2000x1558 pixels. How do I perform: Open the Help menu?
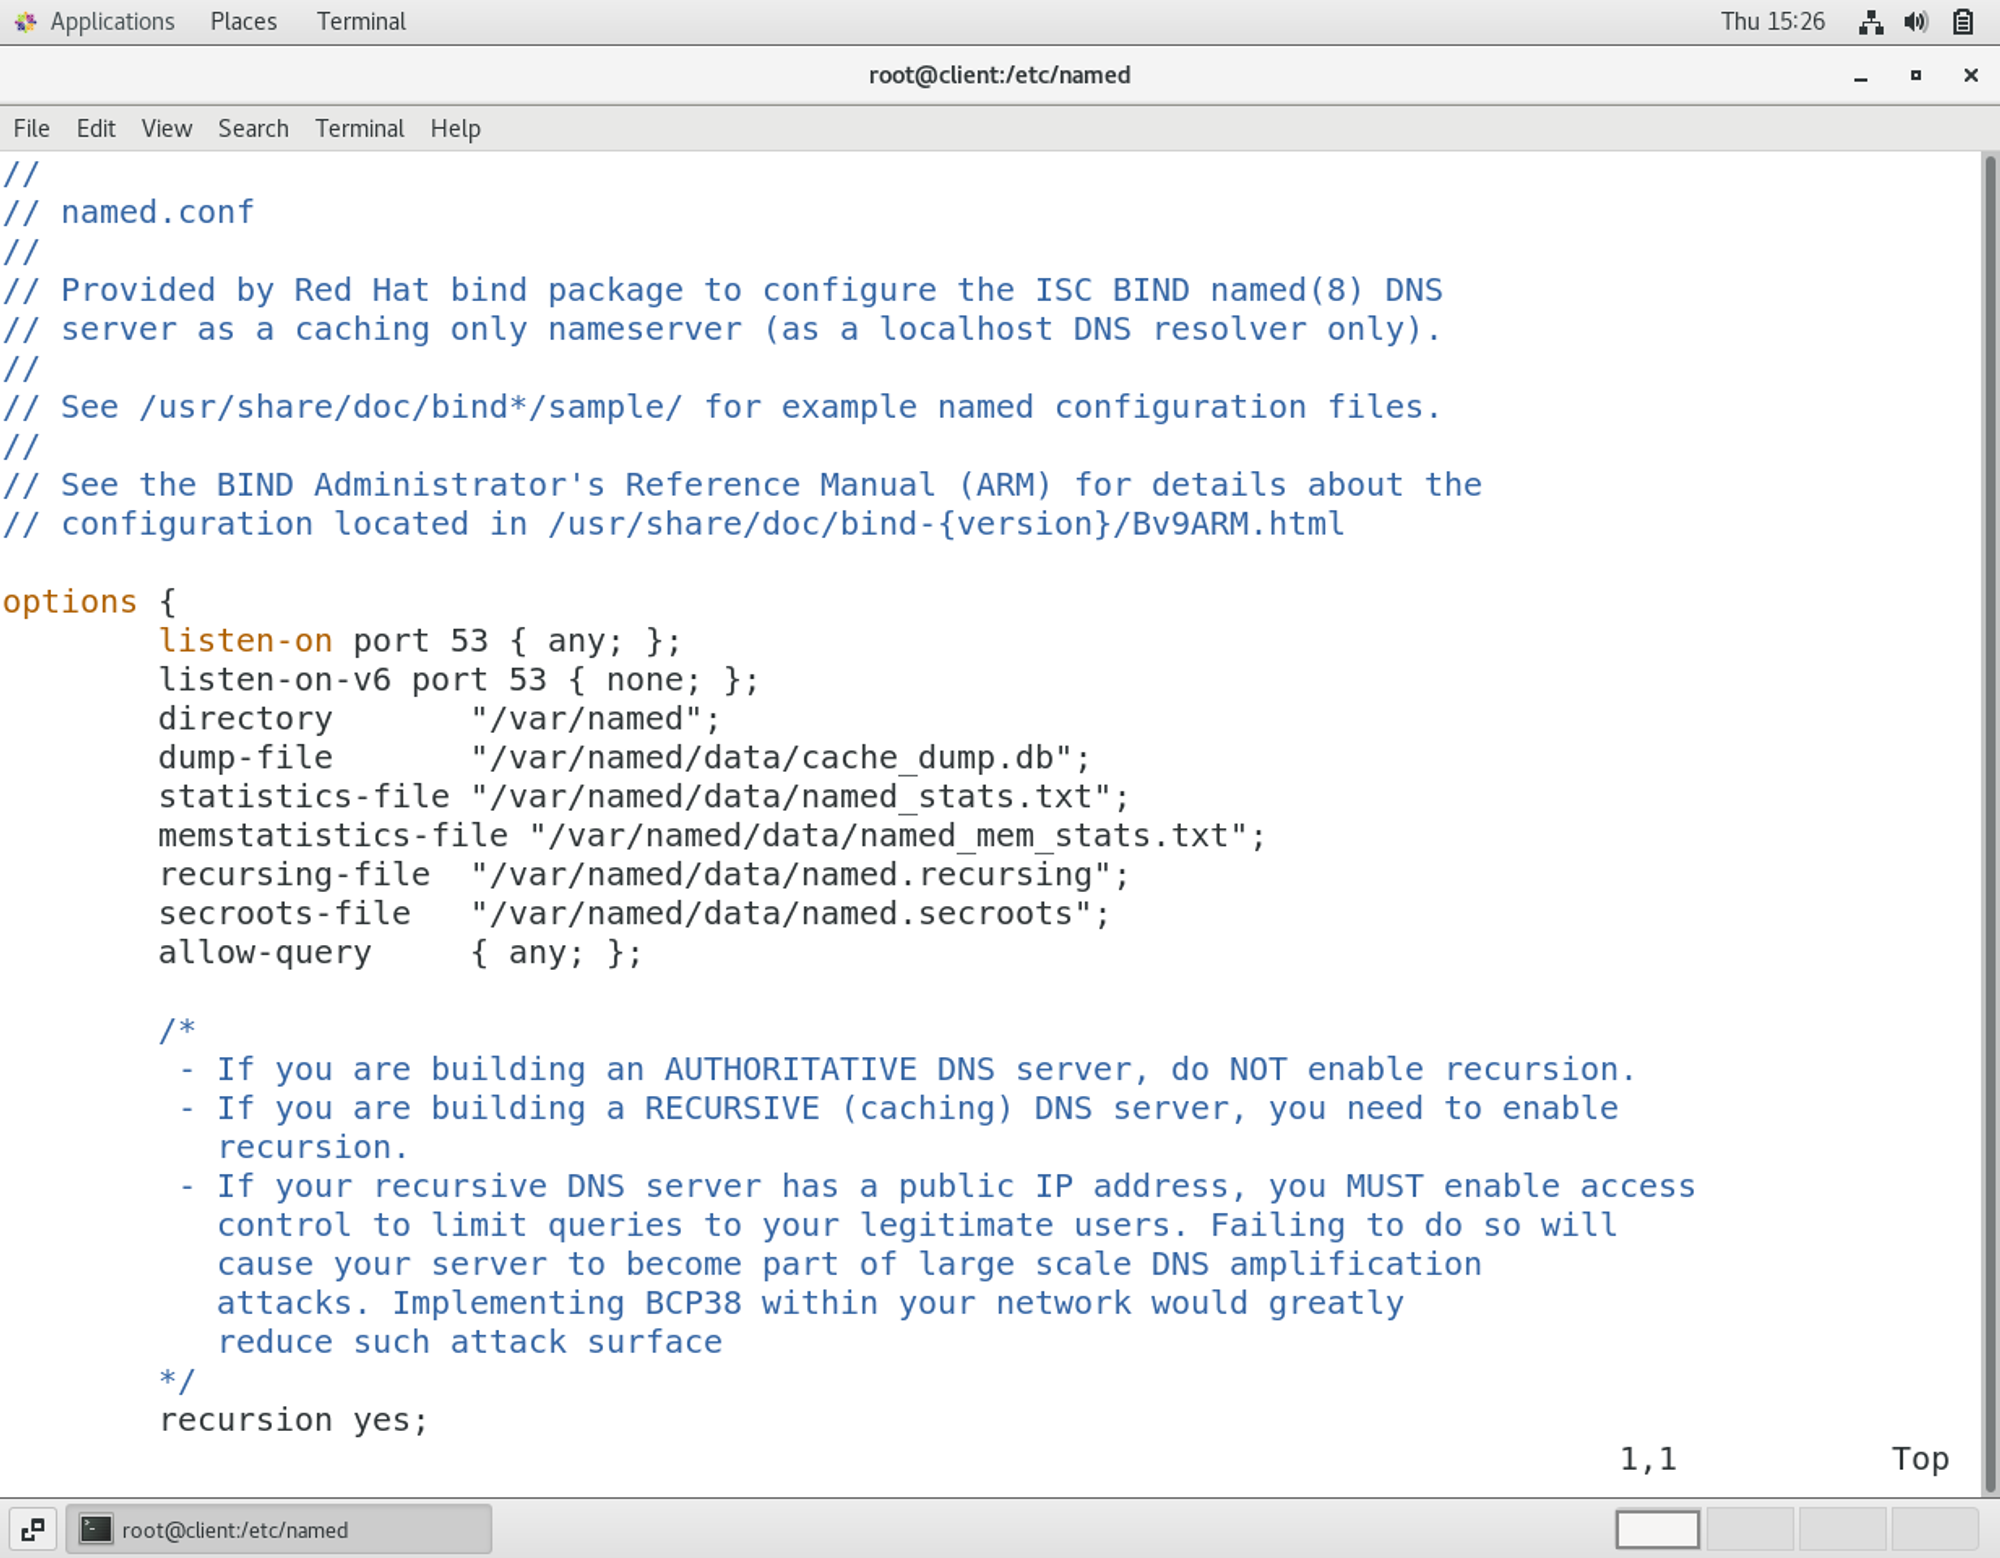pos(455,129)
